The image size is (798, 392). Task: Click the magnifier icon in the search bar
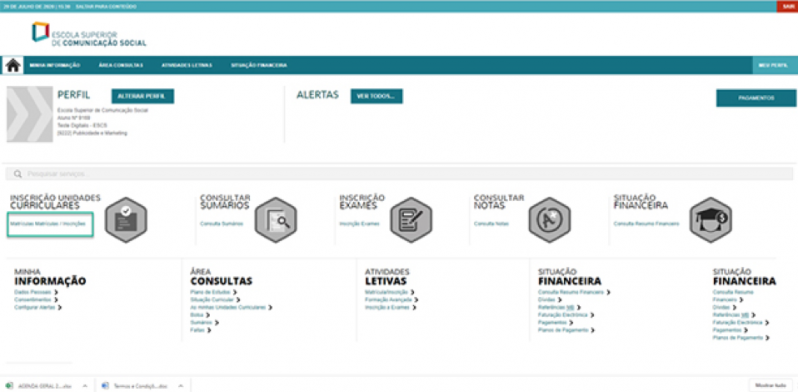[x=18, y=174]
